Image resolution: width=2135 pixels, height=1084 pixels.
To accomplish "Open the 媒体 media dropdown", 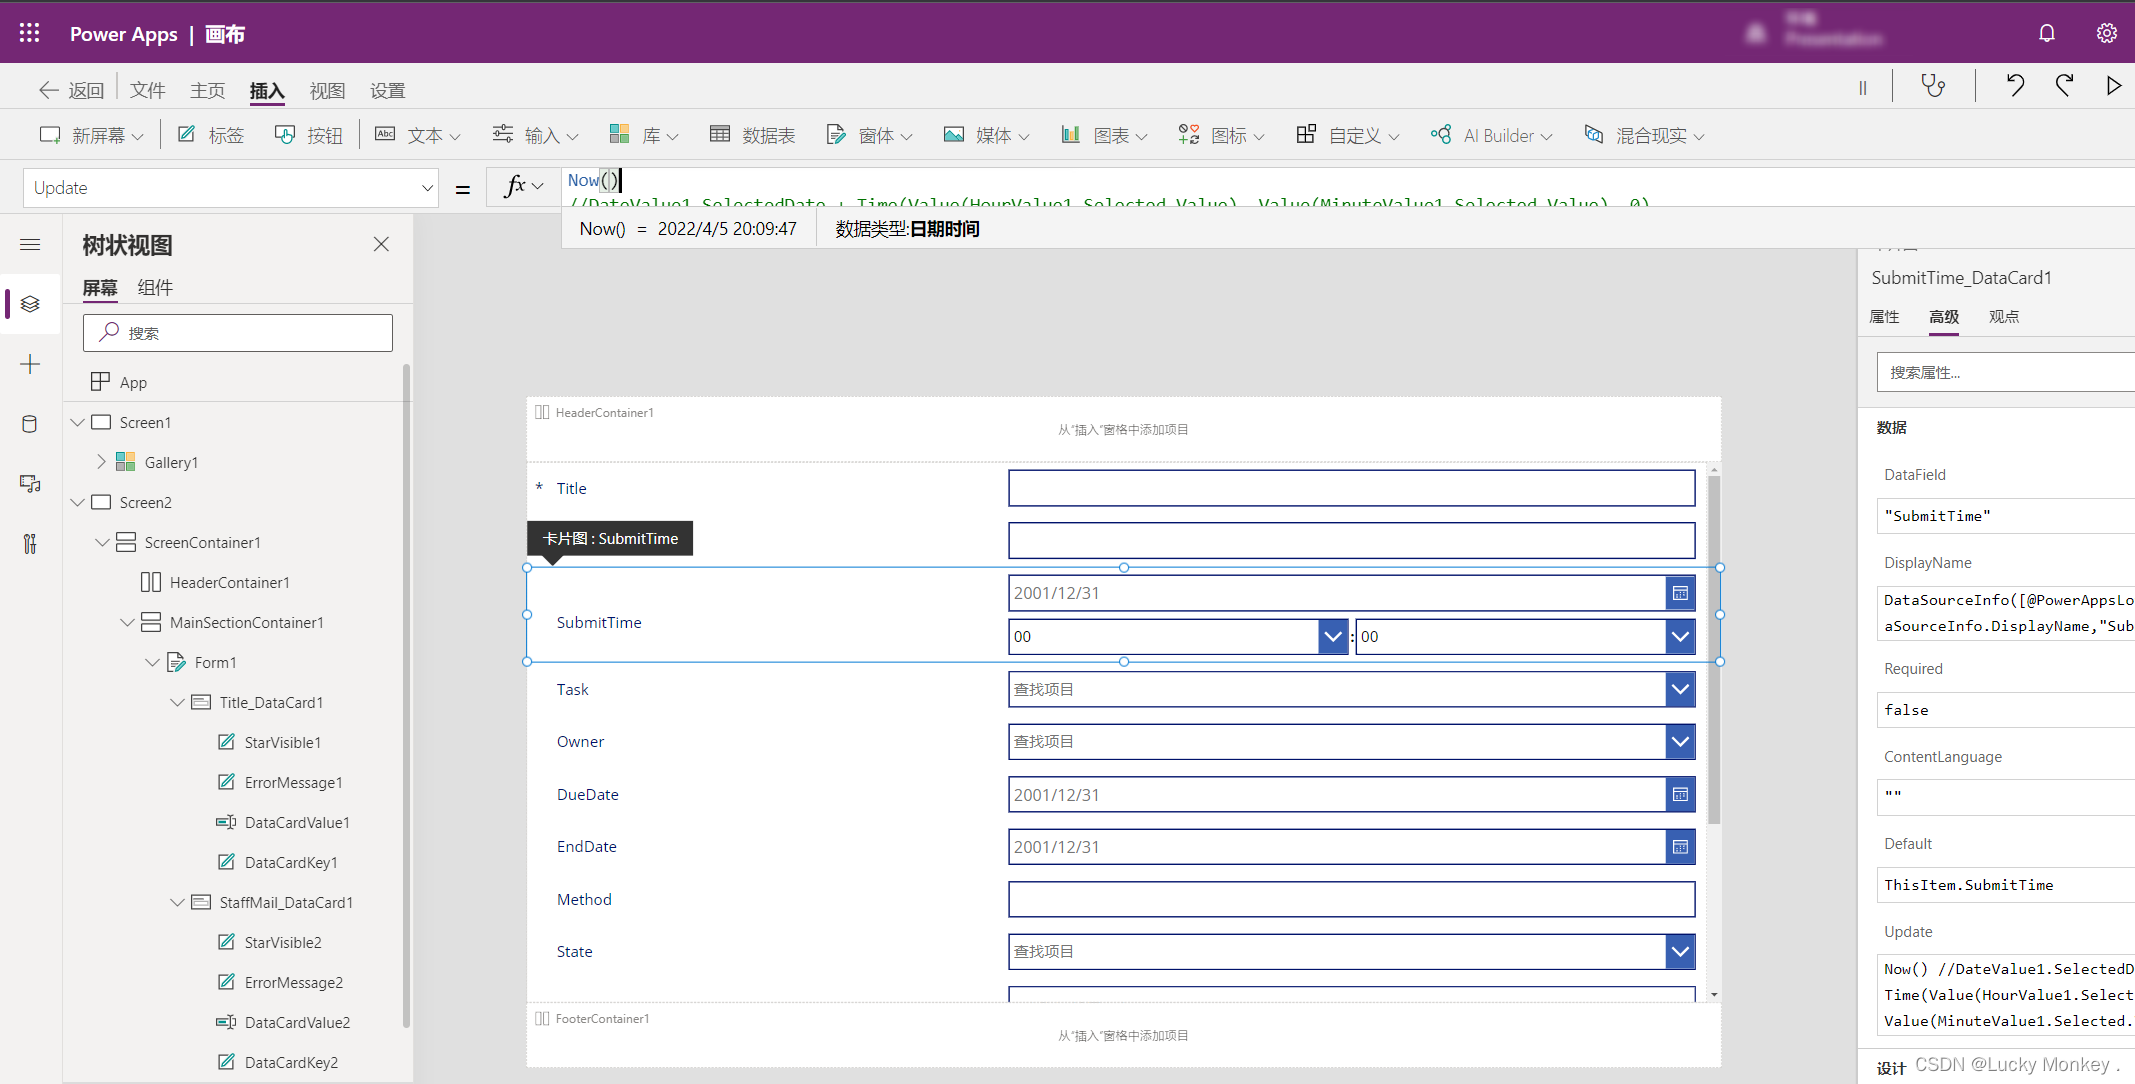I will [x=987, y=135].
